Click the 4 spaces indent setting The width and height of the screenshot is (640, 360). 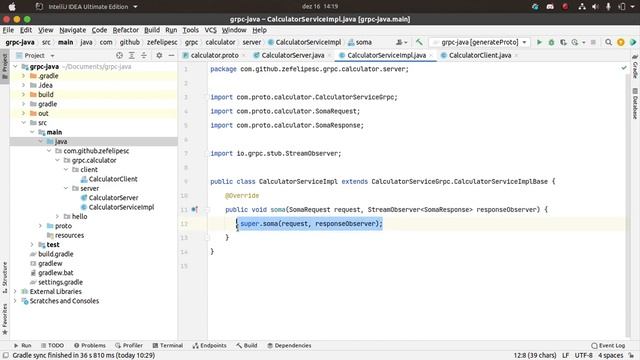[611, 356]
